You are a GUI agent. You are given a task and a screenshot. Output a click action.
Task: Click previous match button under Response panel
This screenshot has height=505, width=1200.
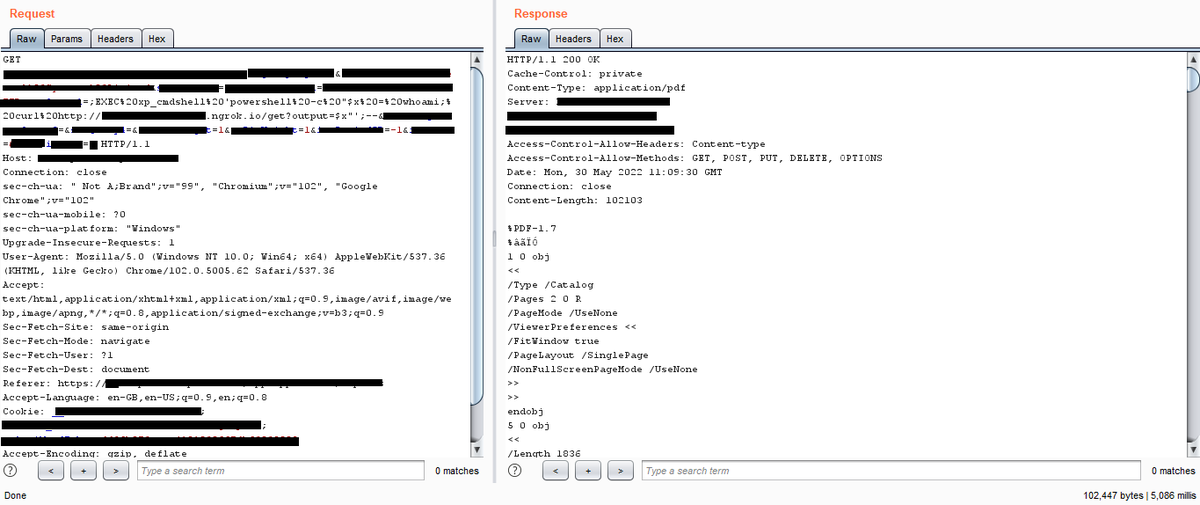[x=558, y=470]
